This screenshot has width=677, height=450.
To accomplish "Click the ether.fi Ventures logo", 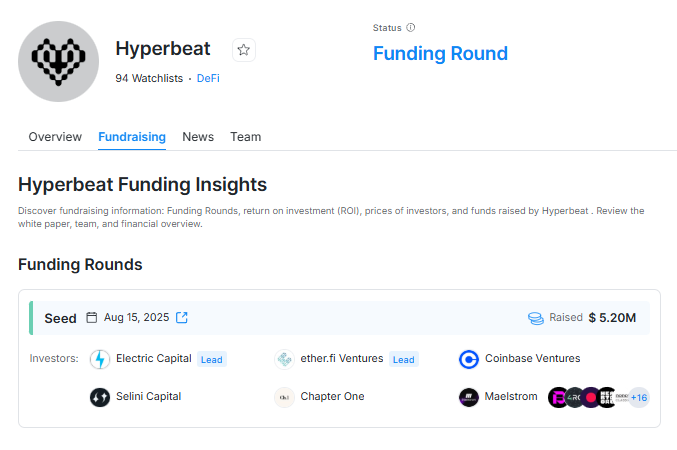I will coord(285,359).
